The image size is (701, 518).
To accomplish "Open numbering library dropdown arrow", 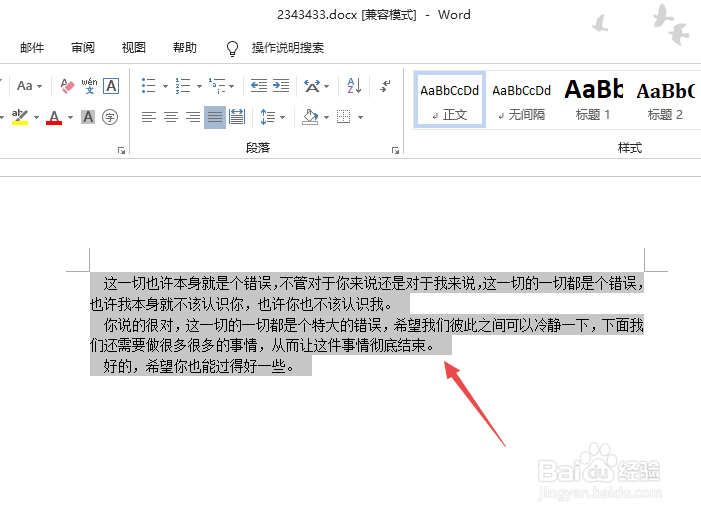I will click(199, 86).
